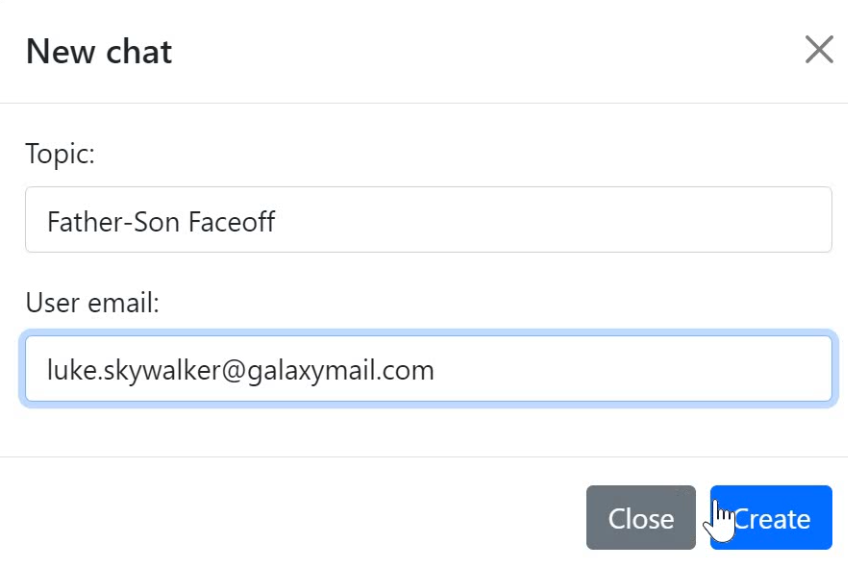Viewport: 848px width, 571px height.
Task: Click the "Topic:" label
Action: [60, 154]
